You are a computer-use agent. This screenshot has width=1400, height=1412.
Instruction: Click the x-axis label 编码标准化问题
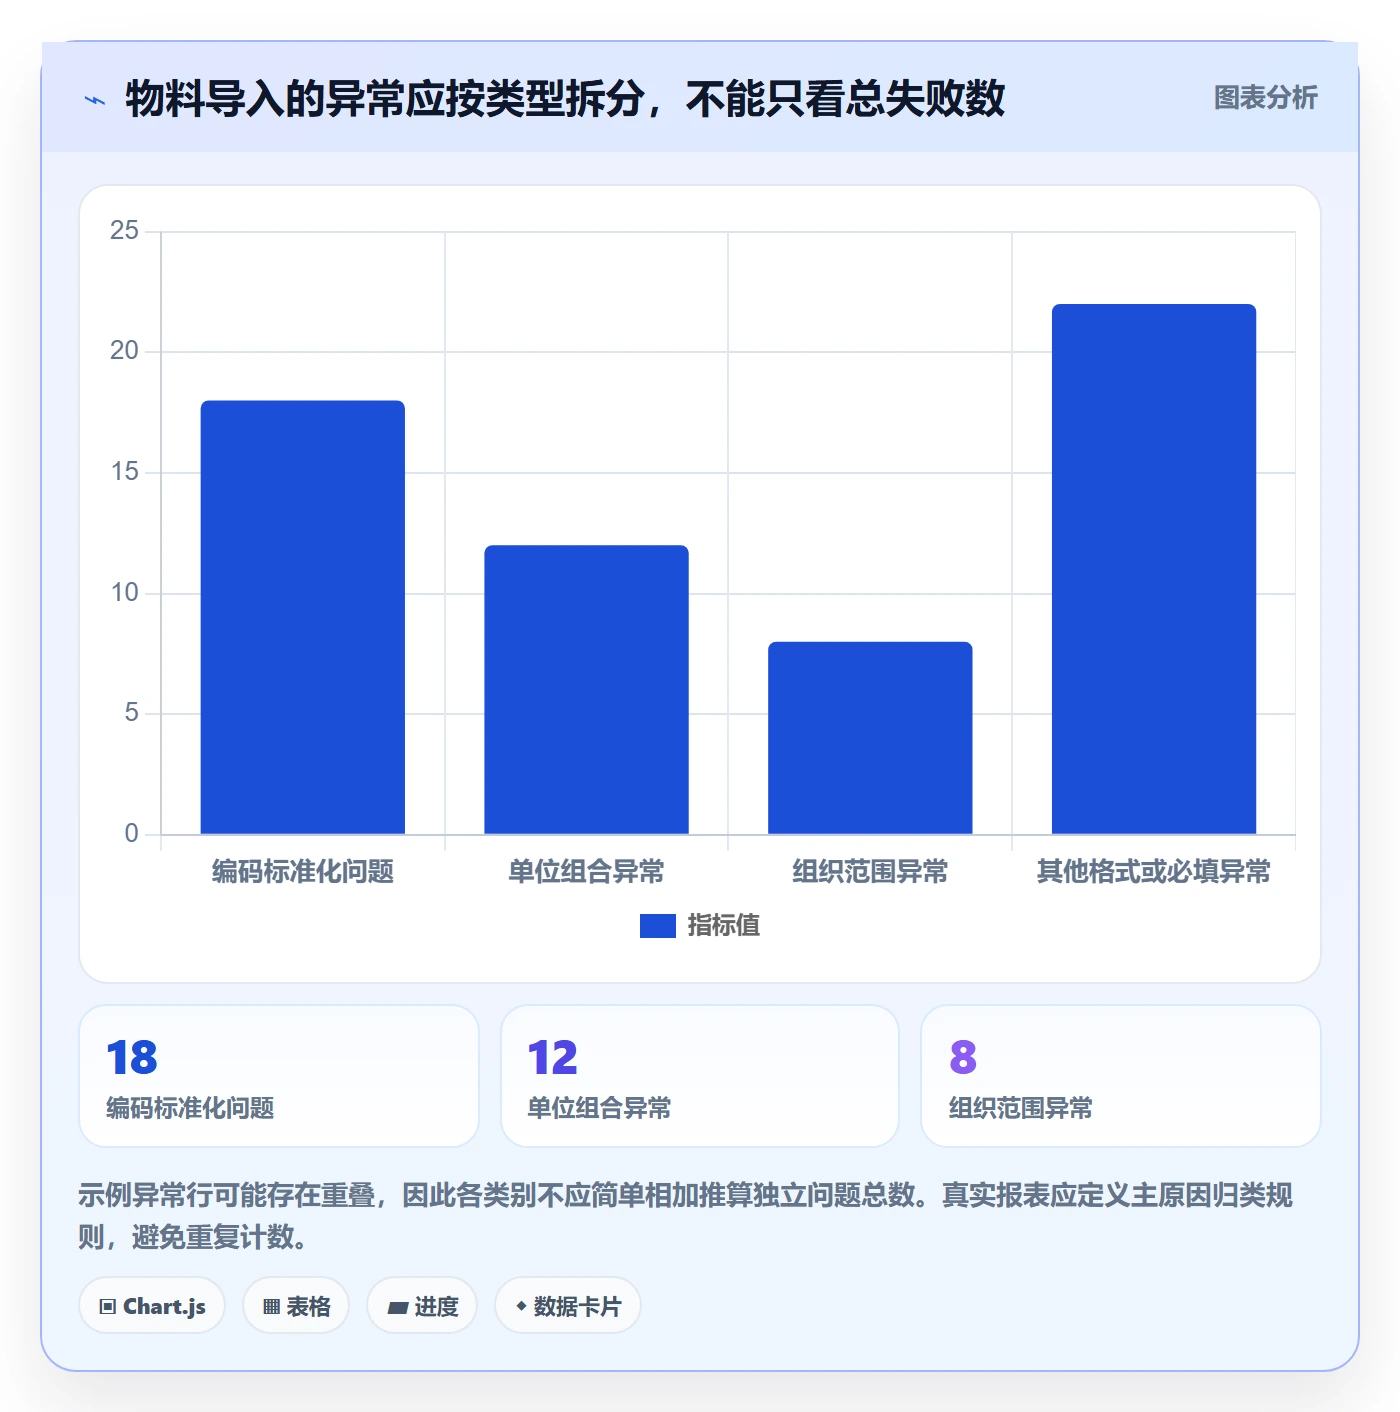click(303, 872)
